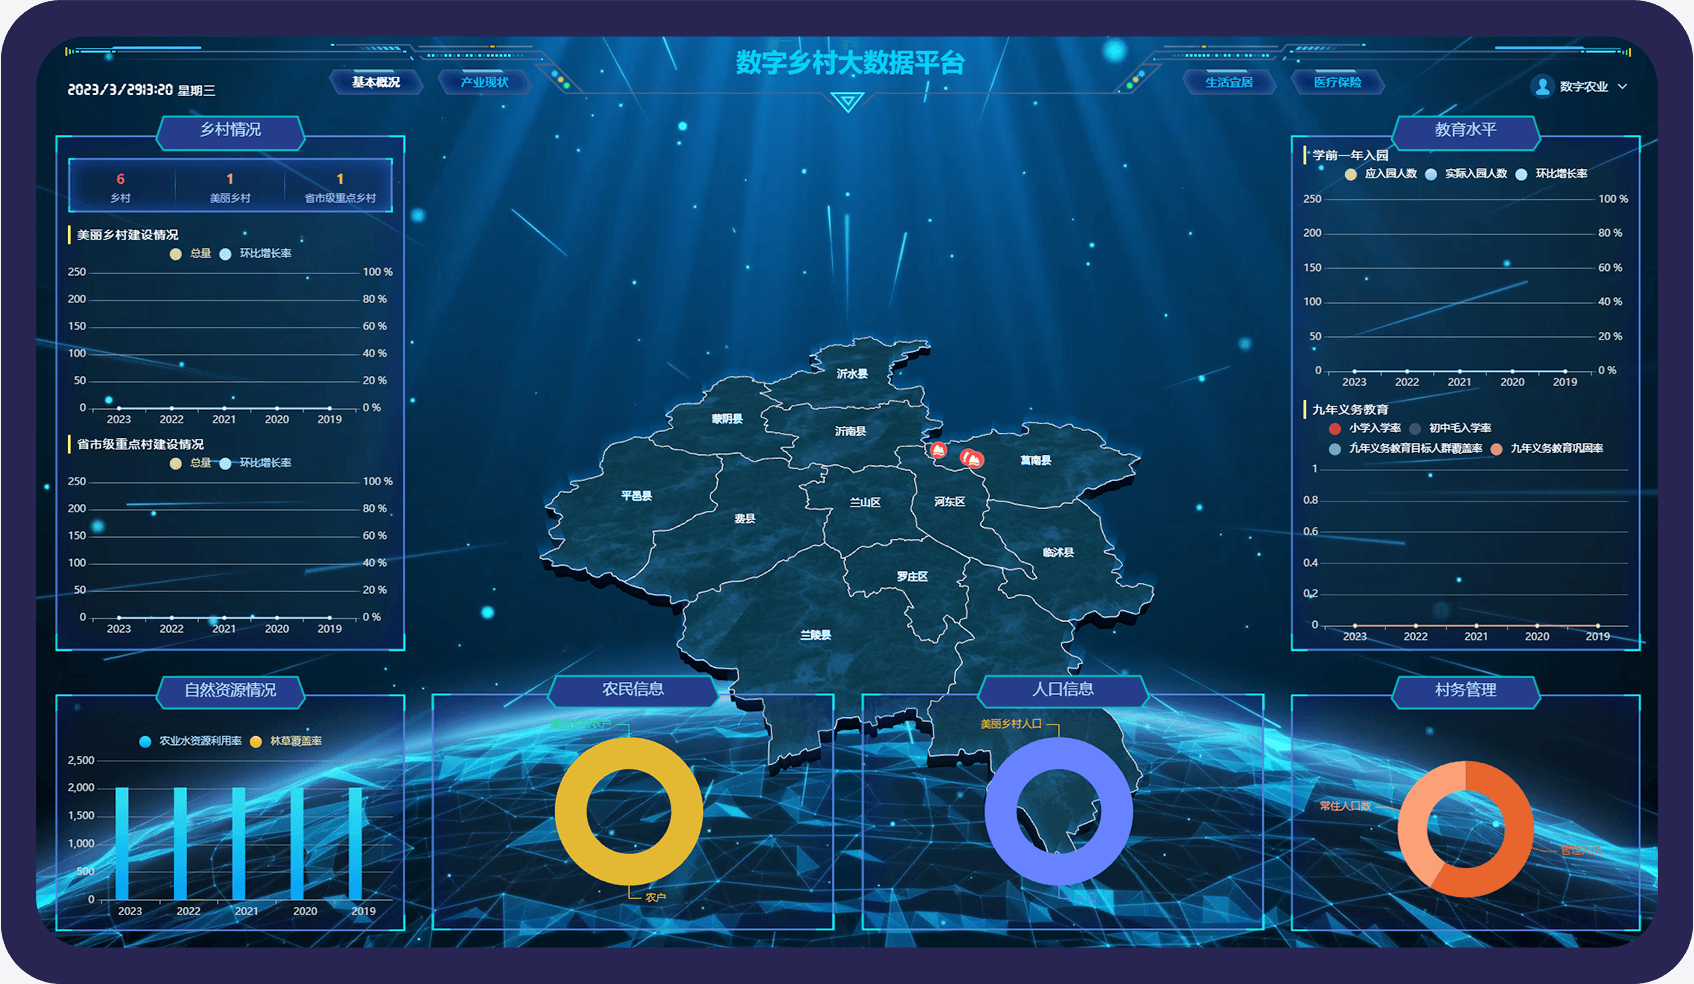Click the 人口信息 panel title
Viewport: 1694px width, 984px height.
[x=1063, y=690]
